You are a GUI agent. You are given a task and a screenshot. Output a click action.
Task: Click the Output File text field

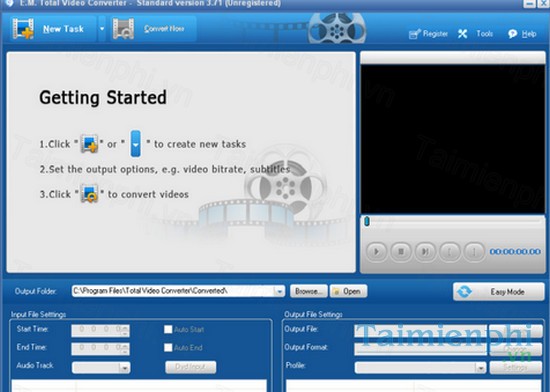pos(420,331)
